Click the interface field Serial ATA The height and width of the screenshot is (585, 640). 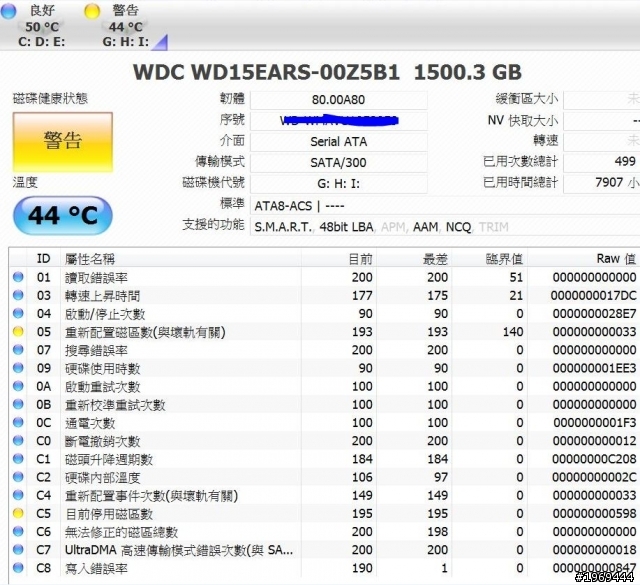click(x=338, y=142)
